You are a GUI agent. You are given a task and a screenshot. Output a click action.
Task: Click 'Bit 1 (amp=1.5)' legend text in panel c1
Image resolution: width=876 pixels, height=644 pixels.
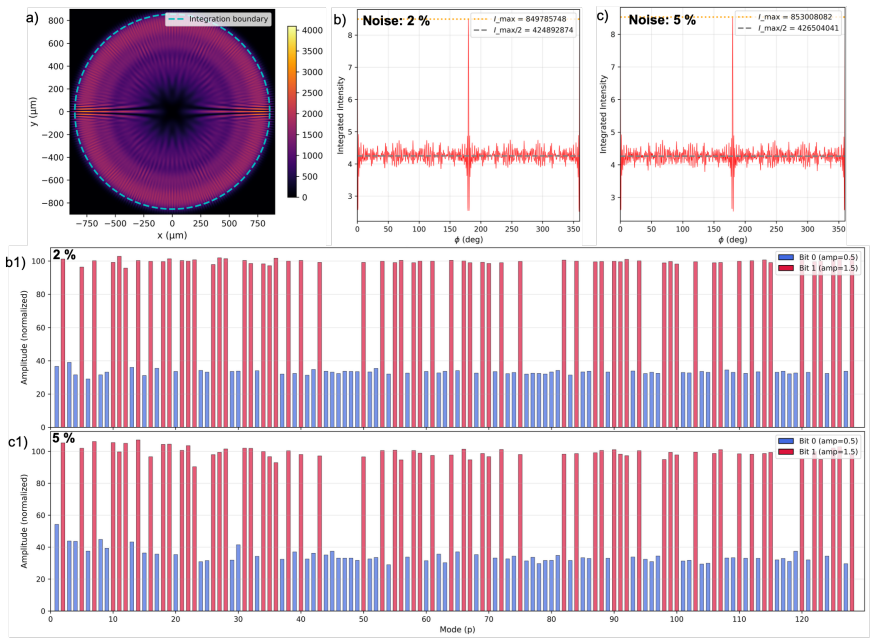[x=829, y=452]
